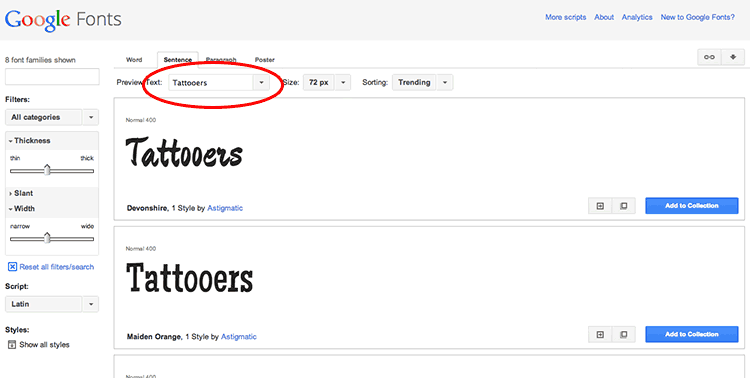Image resolution: width=750 pixels, height=378 pixels.
Task: Open the All categories dropdown
Action: point(52,117)
